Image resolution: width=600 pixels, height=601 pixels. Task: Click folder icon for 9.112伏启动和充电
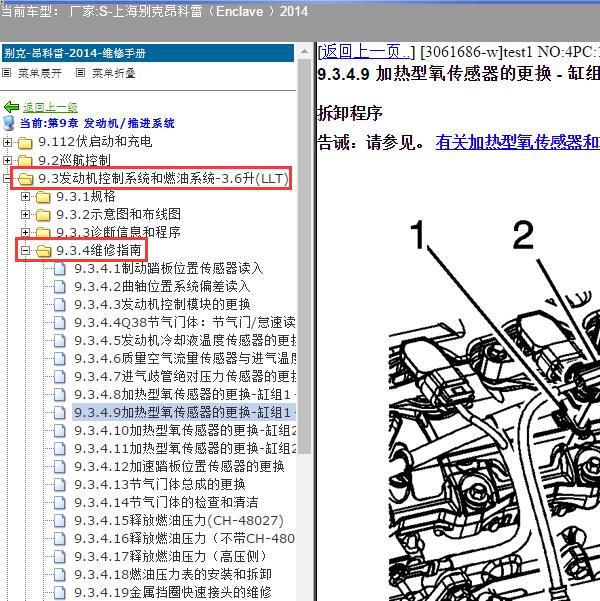pyautogui.click(x=25, y=143)
